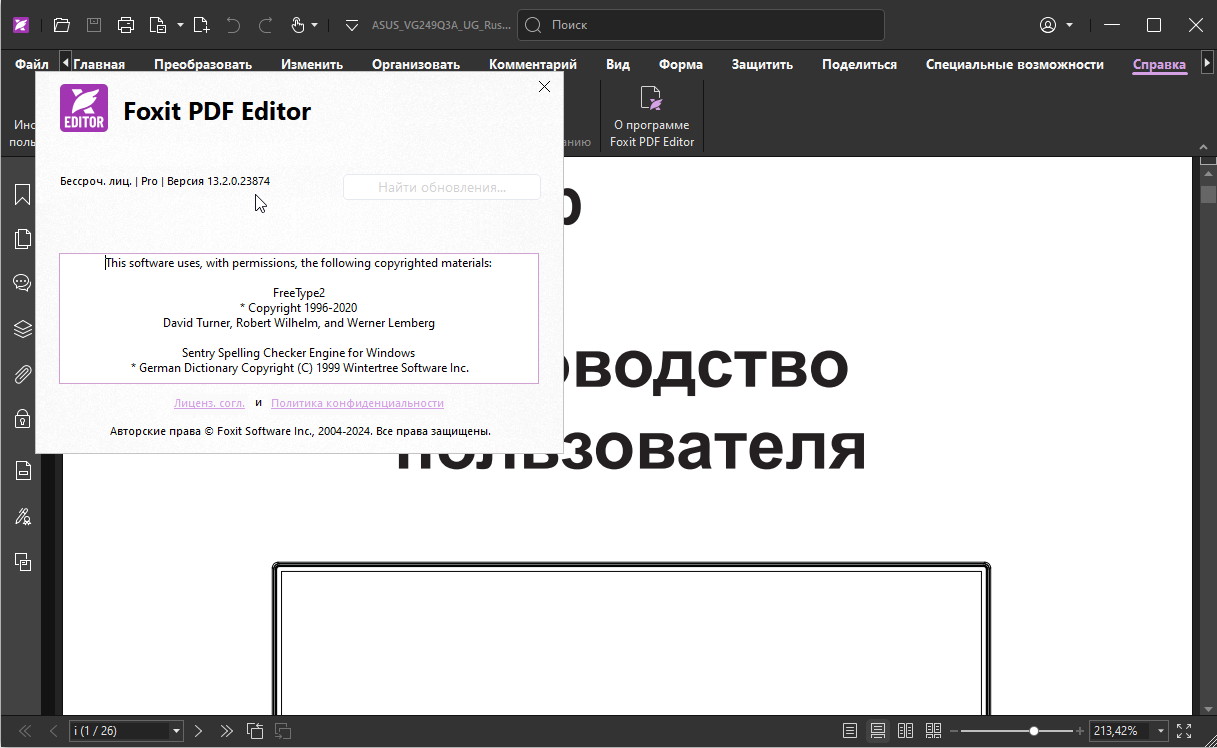The image size is (1217, 748).
Task: Open the Attachments paperclip panel
Action: [22, 375]
